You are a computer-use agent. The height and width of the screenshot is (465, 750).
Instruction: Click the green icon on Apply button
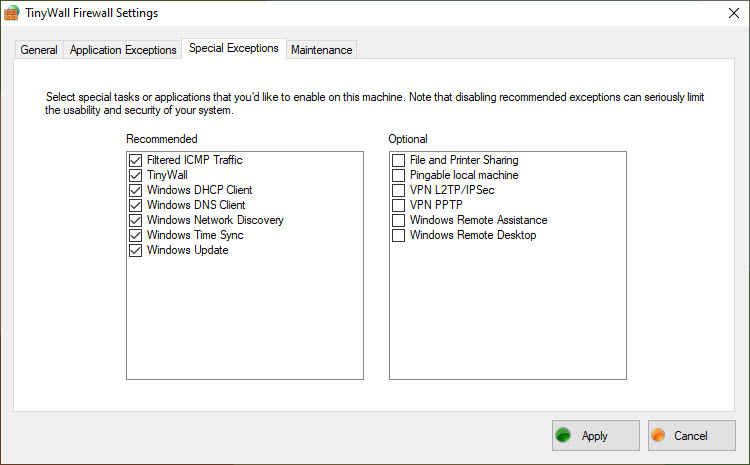[x=563, y=435]
